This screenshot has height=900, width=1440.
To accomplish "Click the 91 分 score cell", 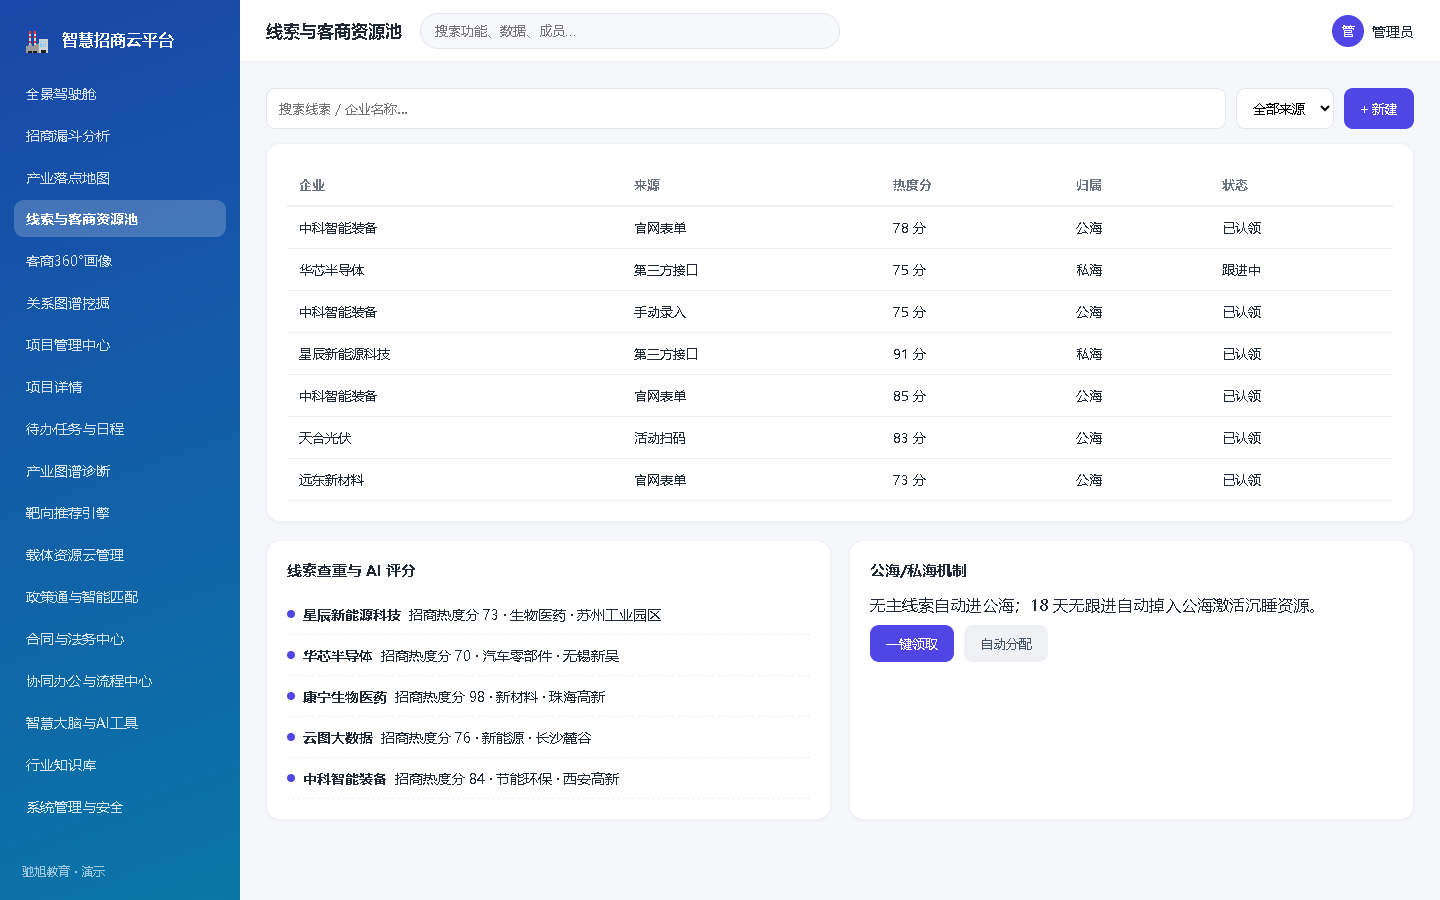I will click(x=910, y=354).
